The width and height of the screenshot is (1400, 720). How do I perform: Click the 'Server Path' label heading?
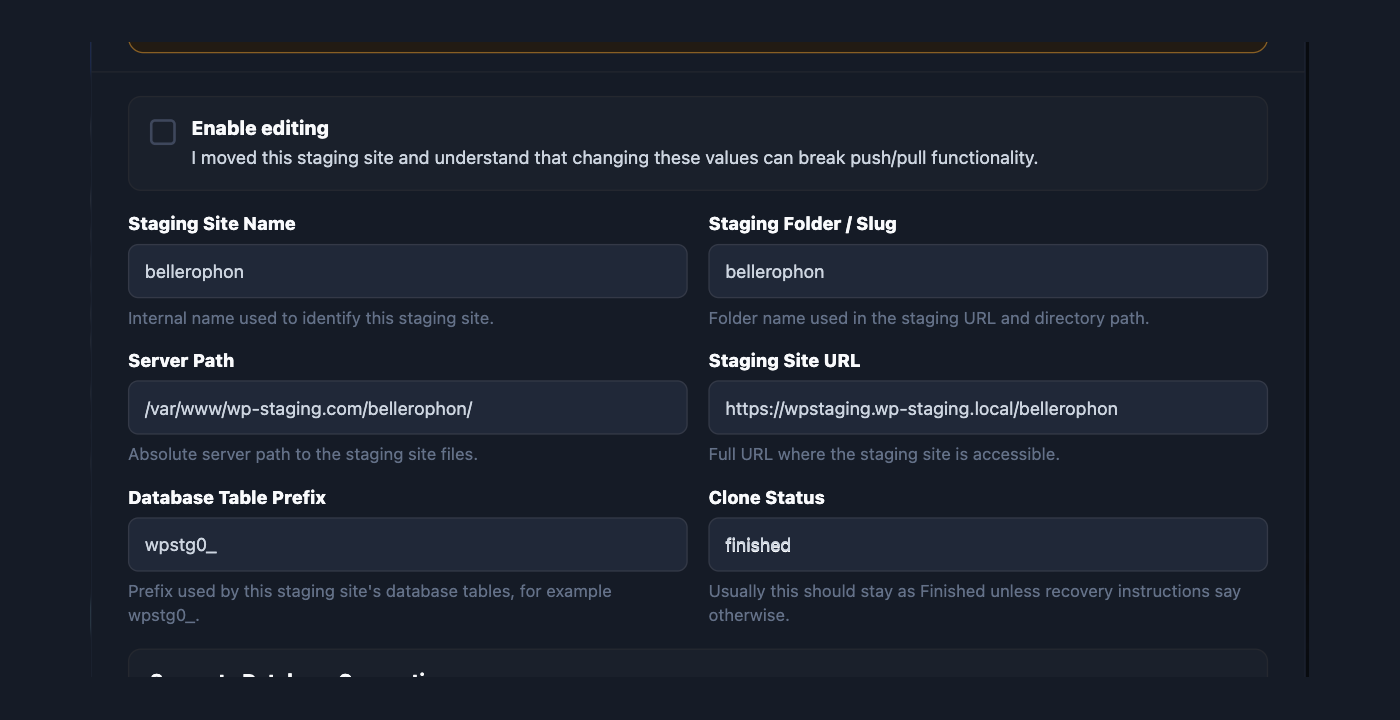tap(181, 361)
